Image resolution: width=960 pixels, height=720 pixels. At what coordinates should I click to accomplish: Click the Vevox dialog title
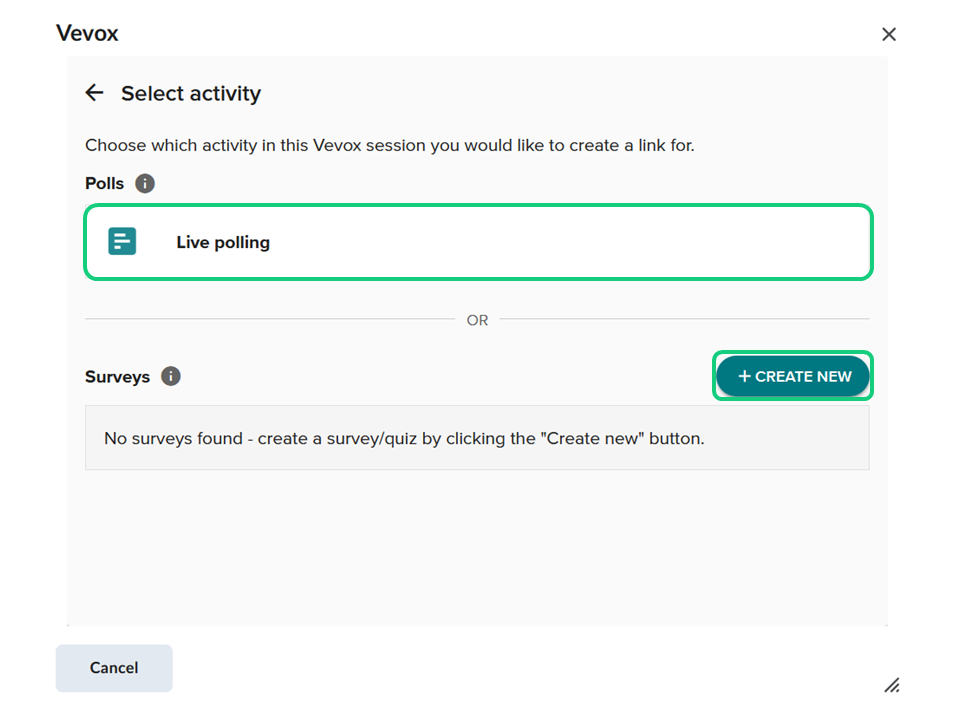[x=87, y=33]
